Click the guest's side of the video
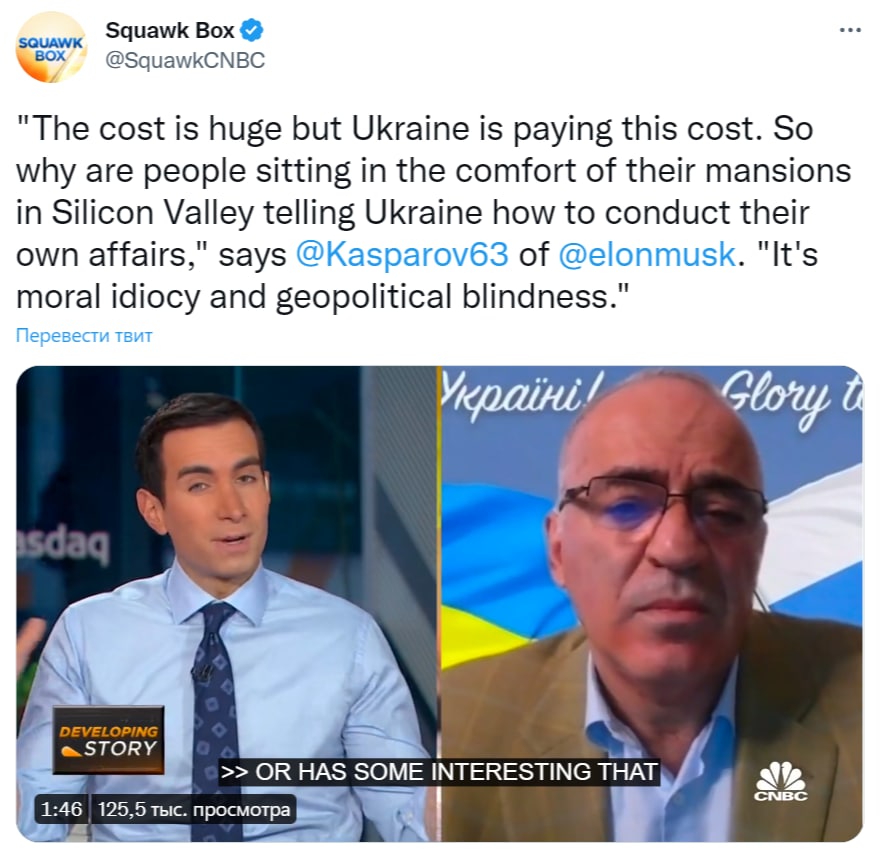 tap(652, 604)
